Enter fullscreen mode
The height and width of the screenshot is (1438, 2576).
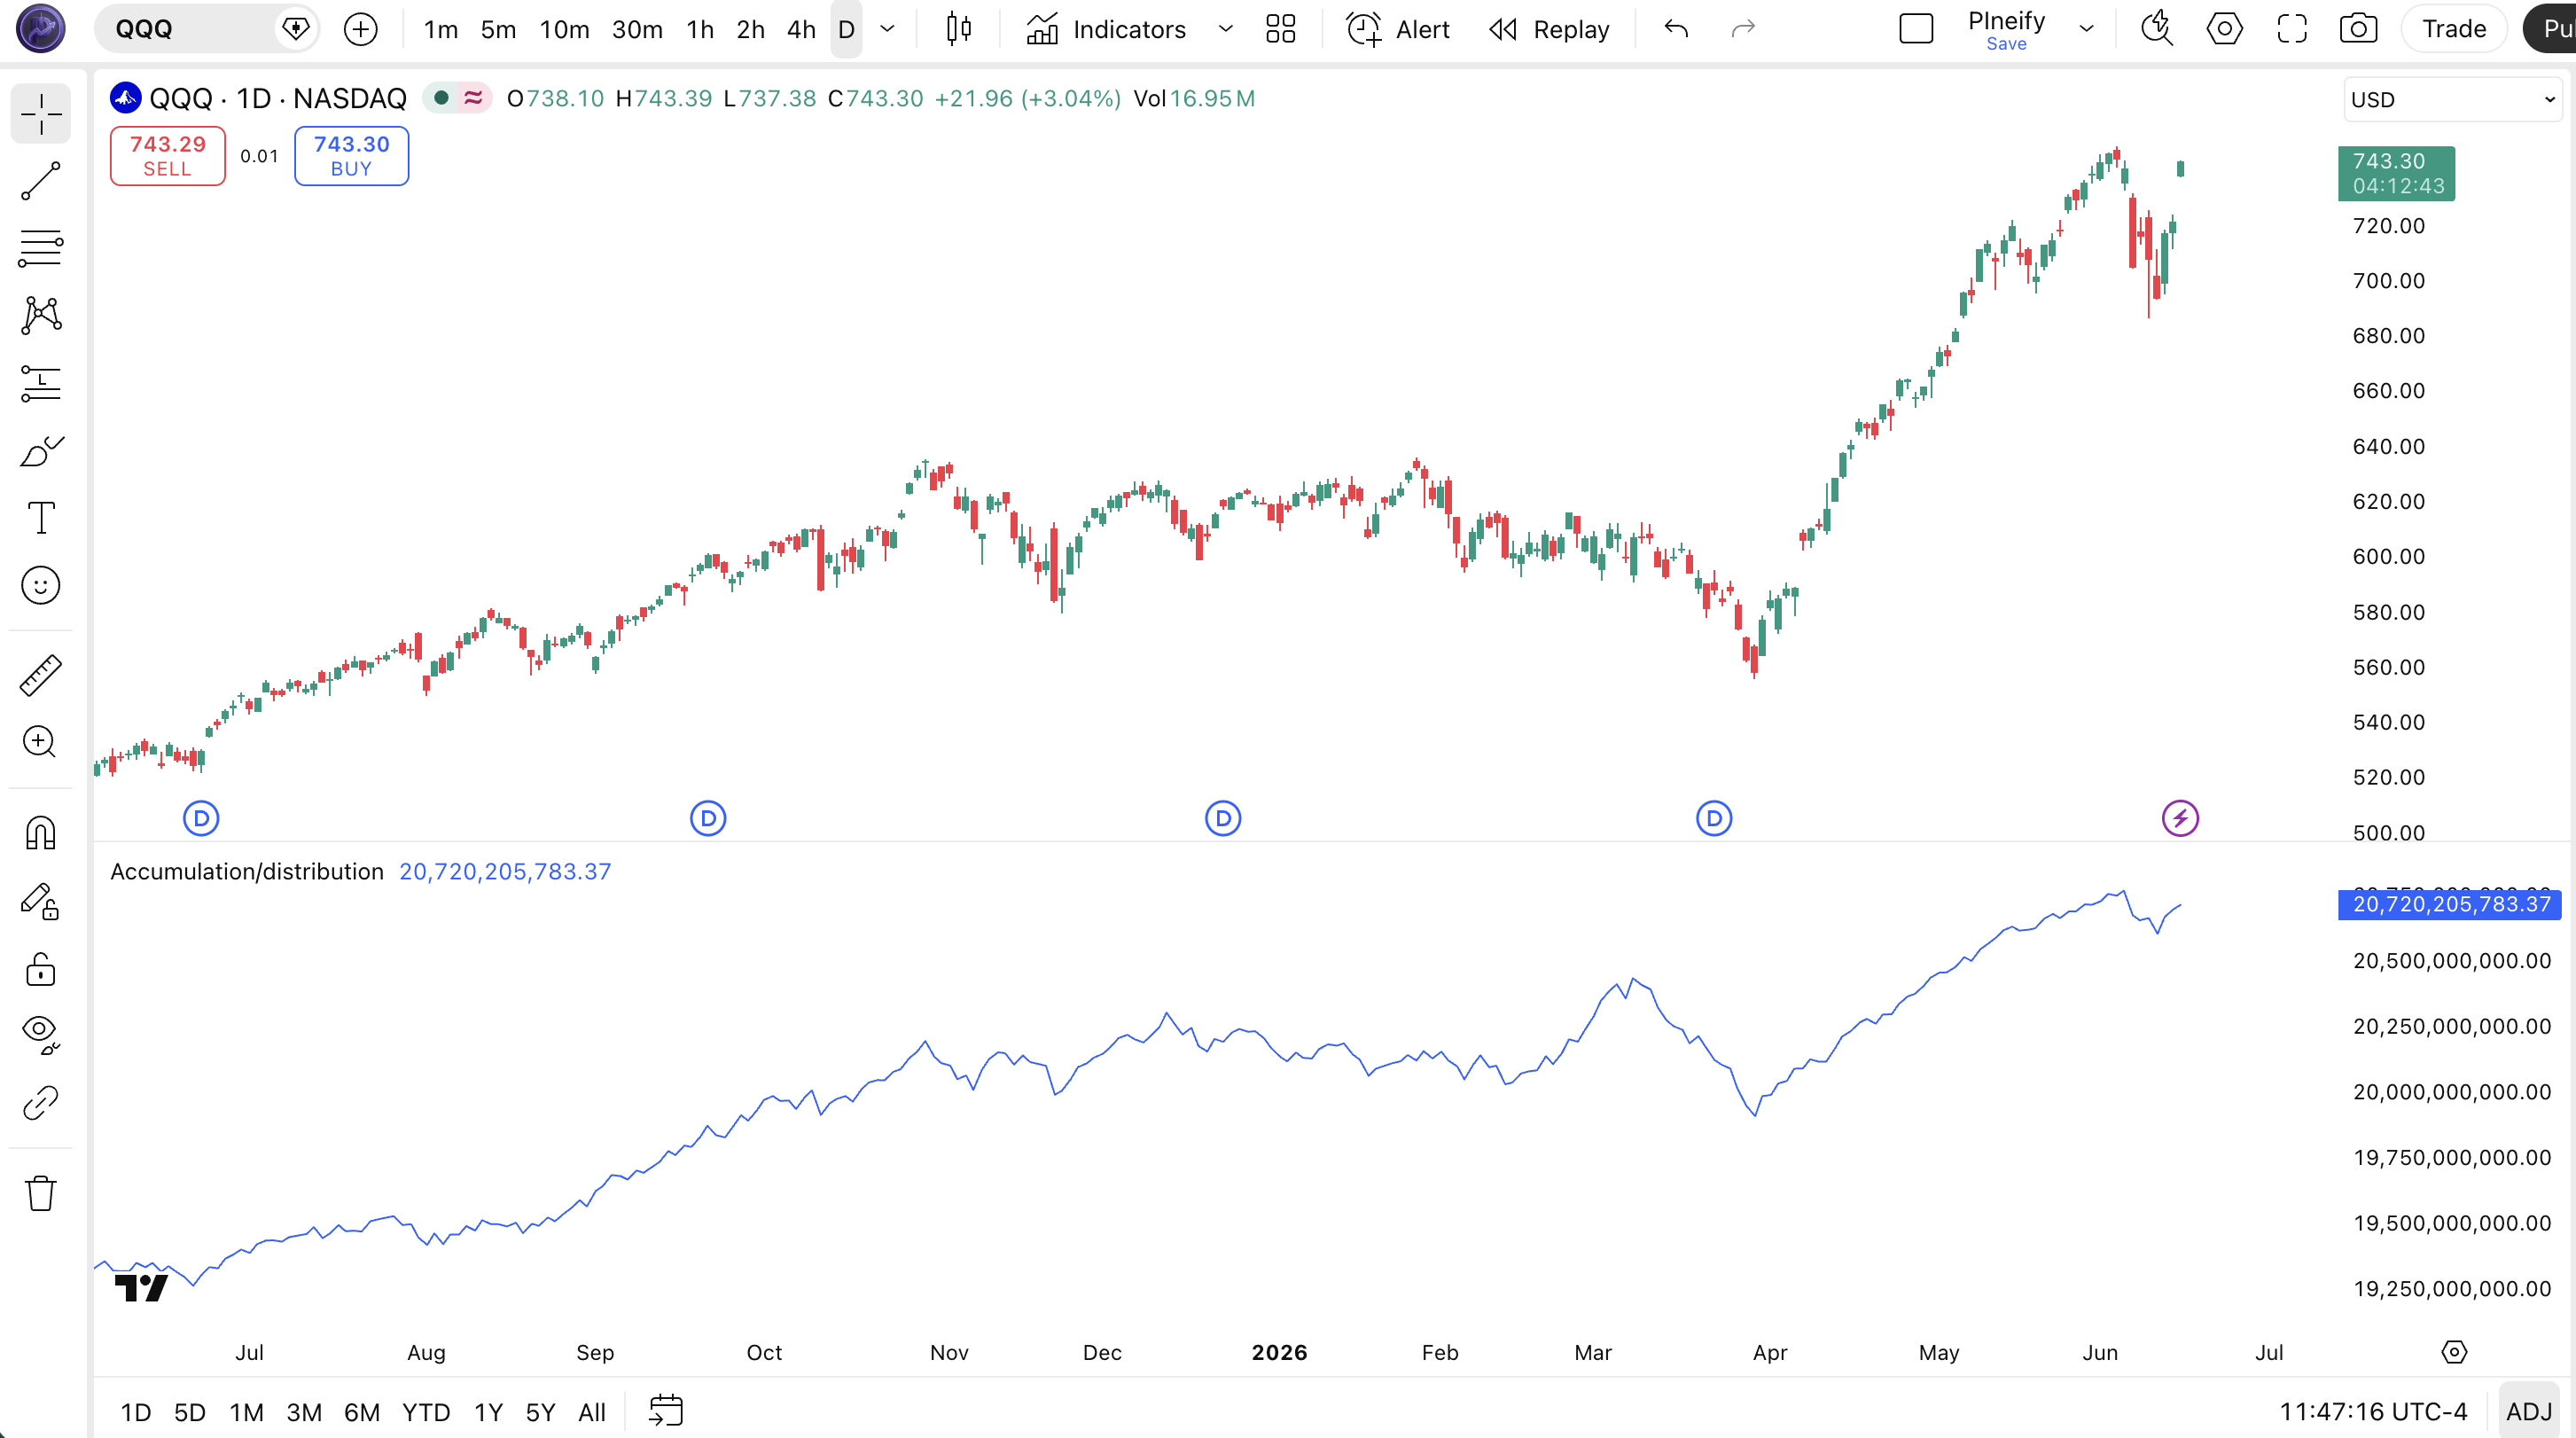[x=2291, y=29]
